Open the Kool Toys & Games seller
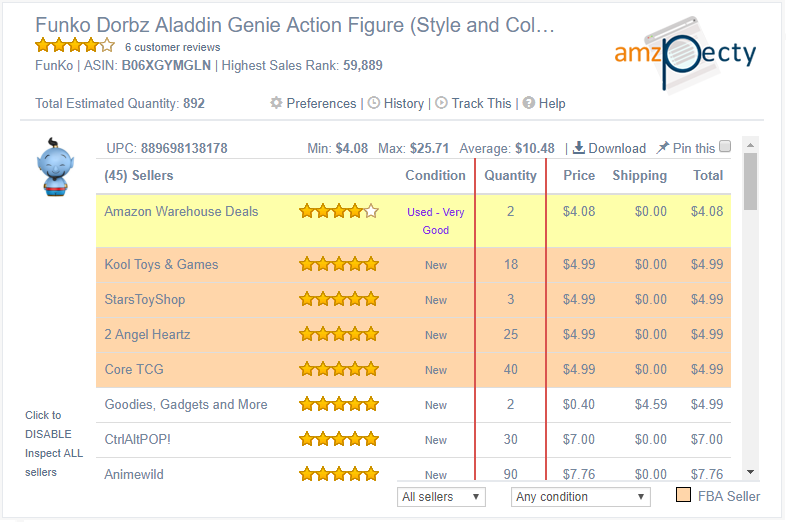The width and height of the screenshot is (786, 522). [161, 264]
